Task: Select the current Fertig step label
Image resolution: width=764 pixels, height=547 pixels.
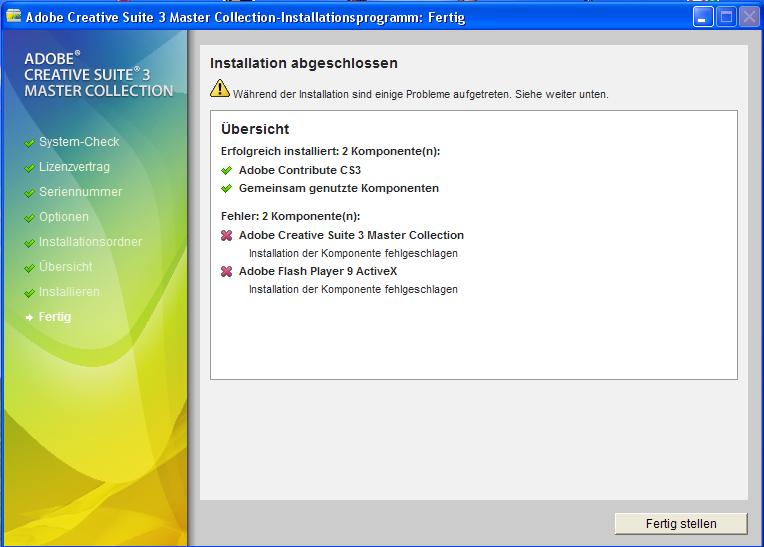Action: pos(55,317)
